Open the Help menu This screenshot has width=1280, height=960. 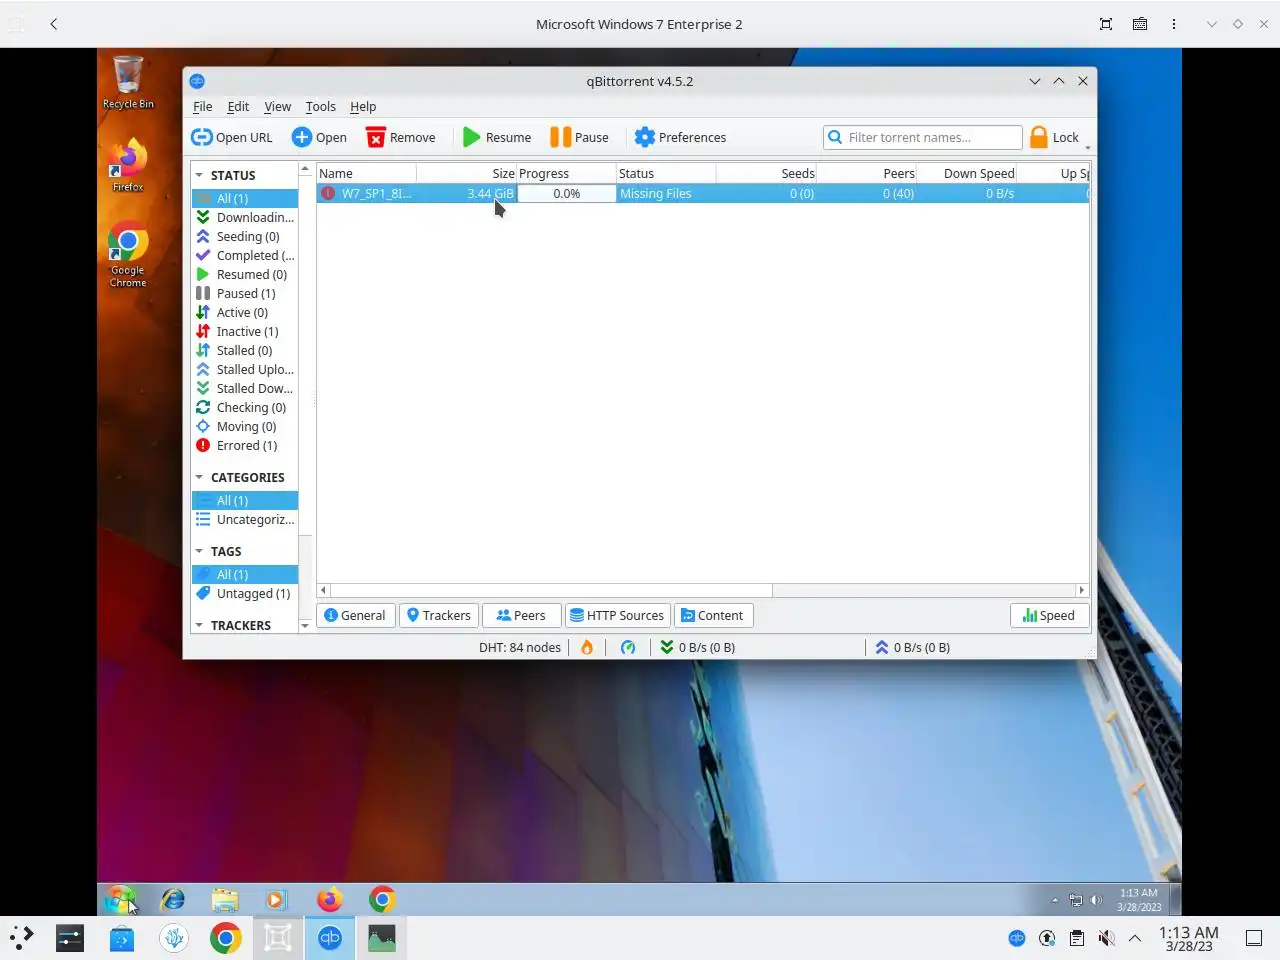[x=363, y=106]
